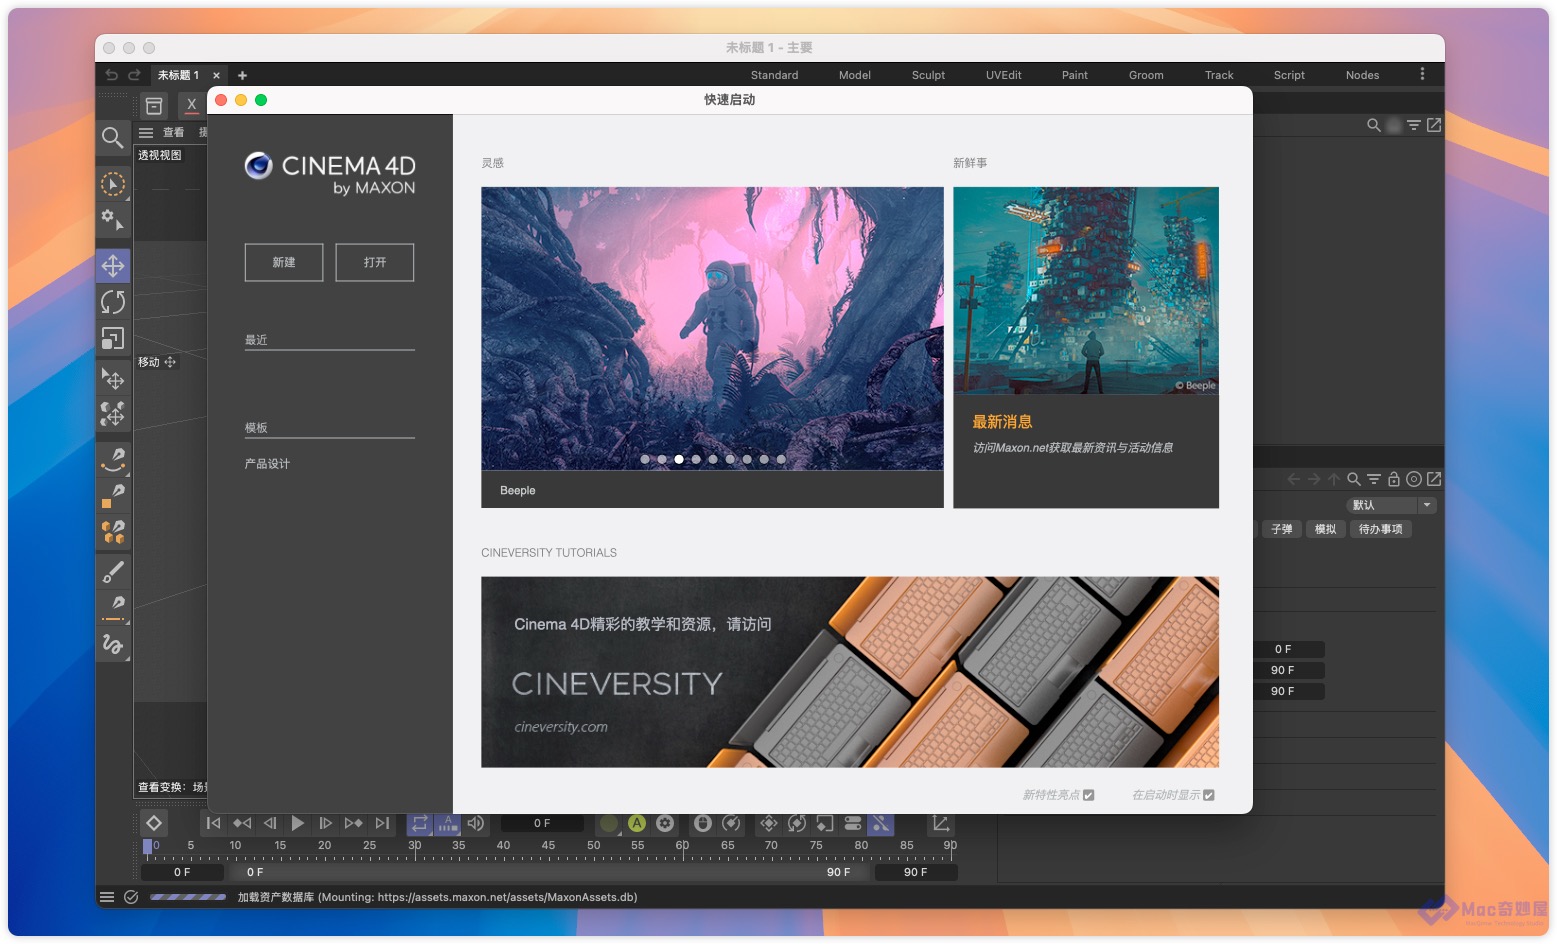1557x944 pixels.
Task: Click the Beeple inspiration artwork image
Action: (x=712, y=329)
